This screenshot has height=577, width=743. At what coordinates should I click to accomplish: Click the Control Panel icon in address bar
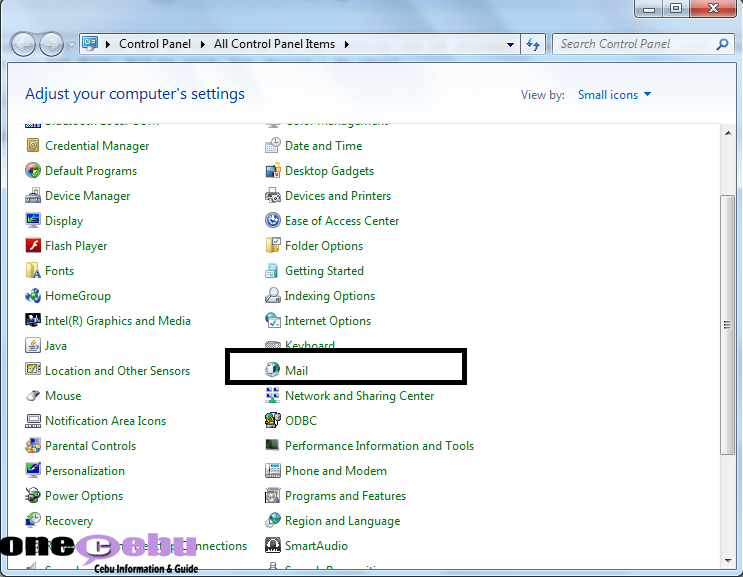tap(90, 44)
